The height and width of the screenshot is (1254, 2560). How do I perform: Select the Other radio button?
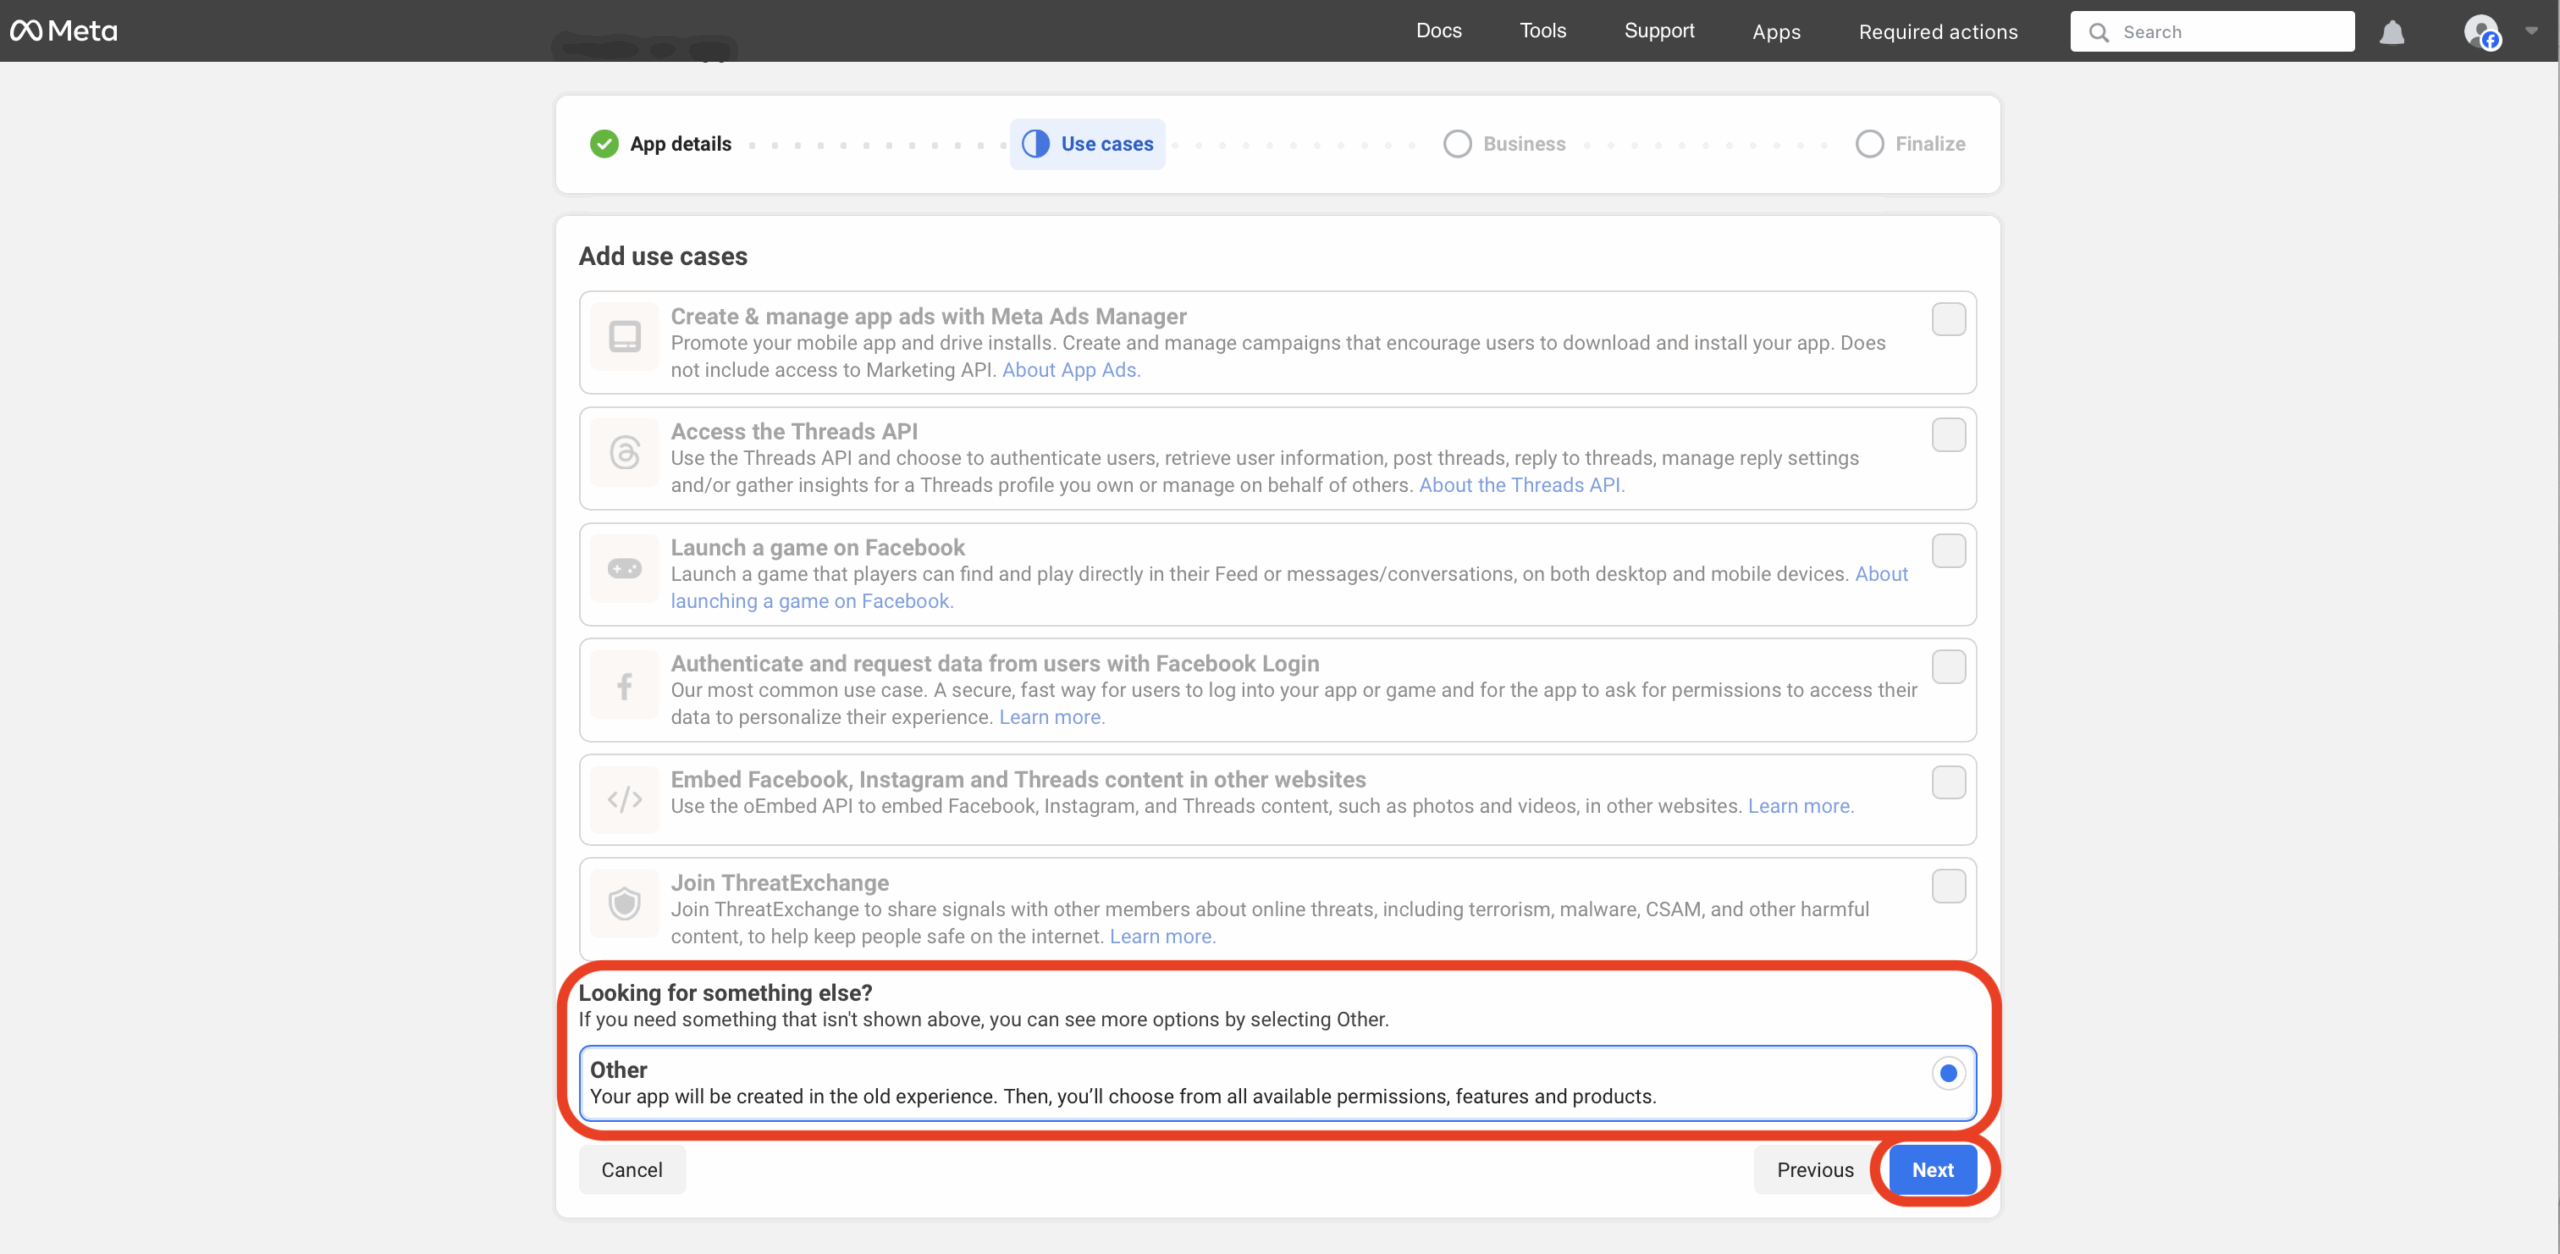click(x=1948, y=1073)
